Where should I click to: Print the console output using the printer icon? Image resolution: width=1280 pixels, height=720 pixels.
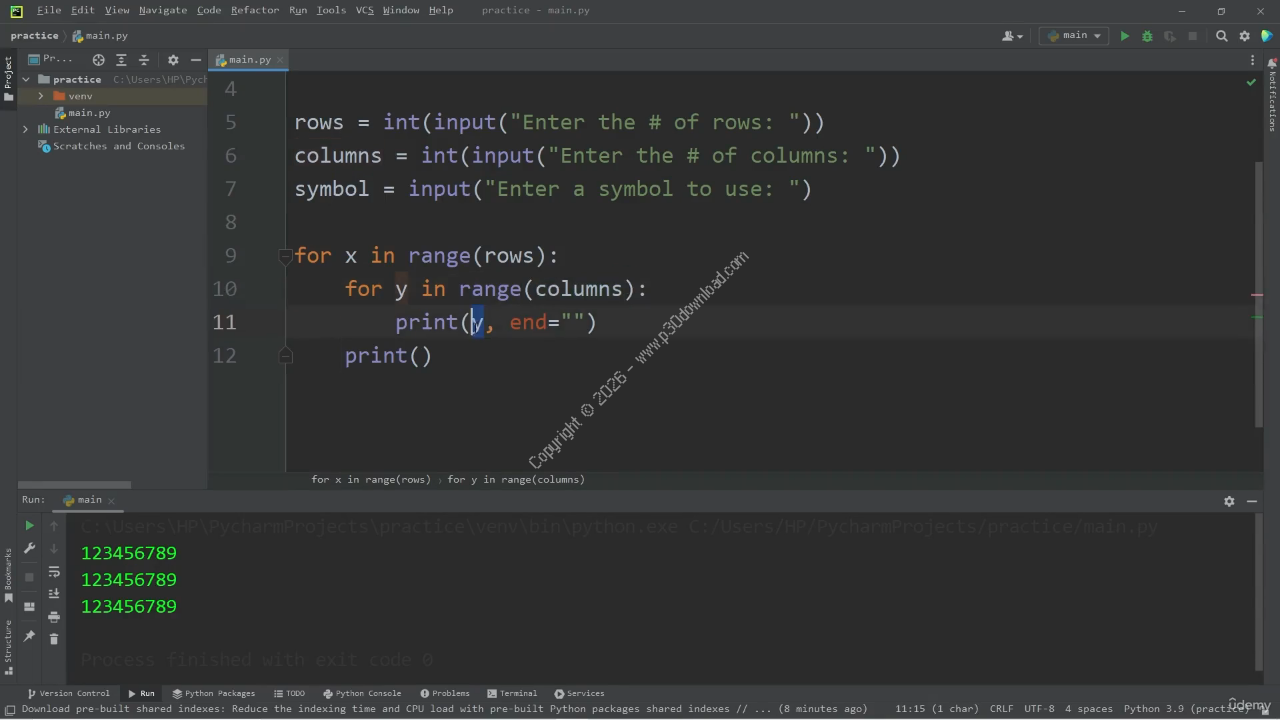coord(54,617)
